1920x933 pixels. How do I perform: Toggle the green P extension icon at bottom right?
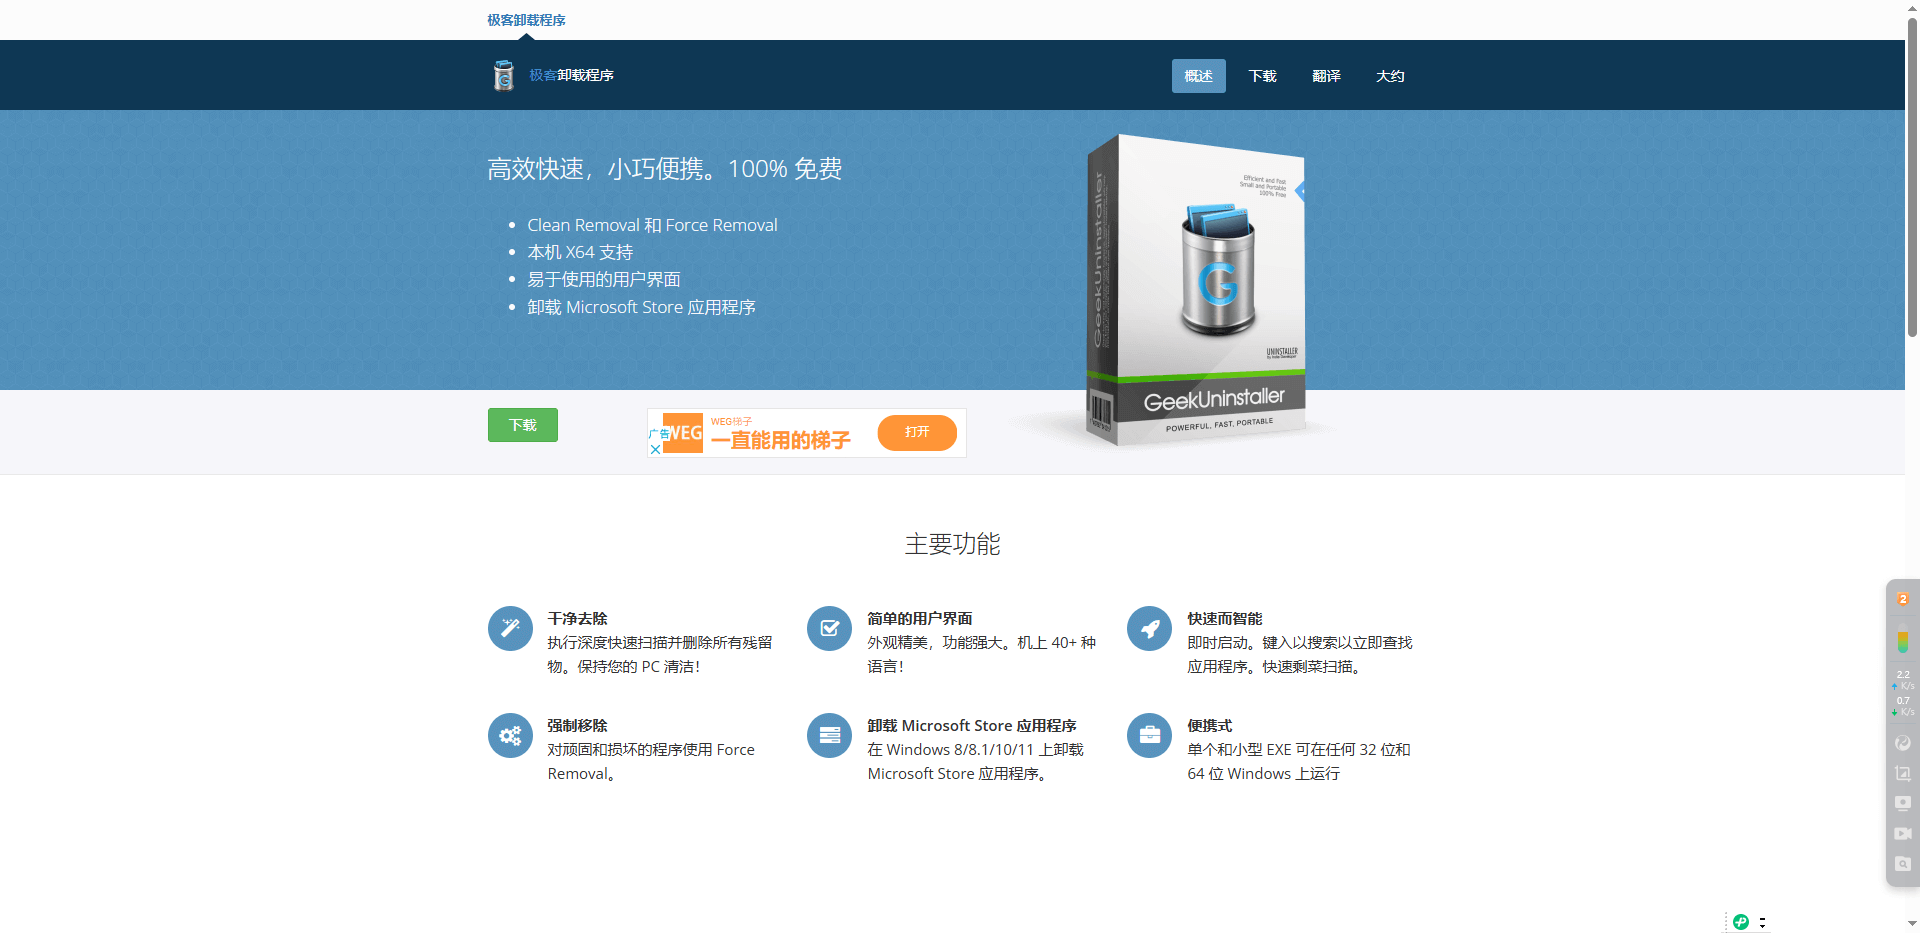click(x=1742, y=922)
